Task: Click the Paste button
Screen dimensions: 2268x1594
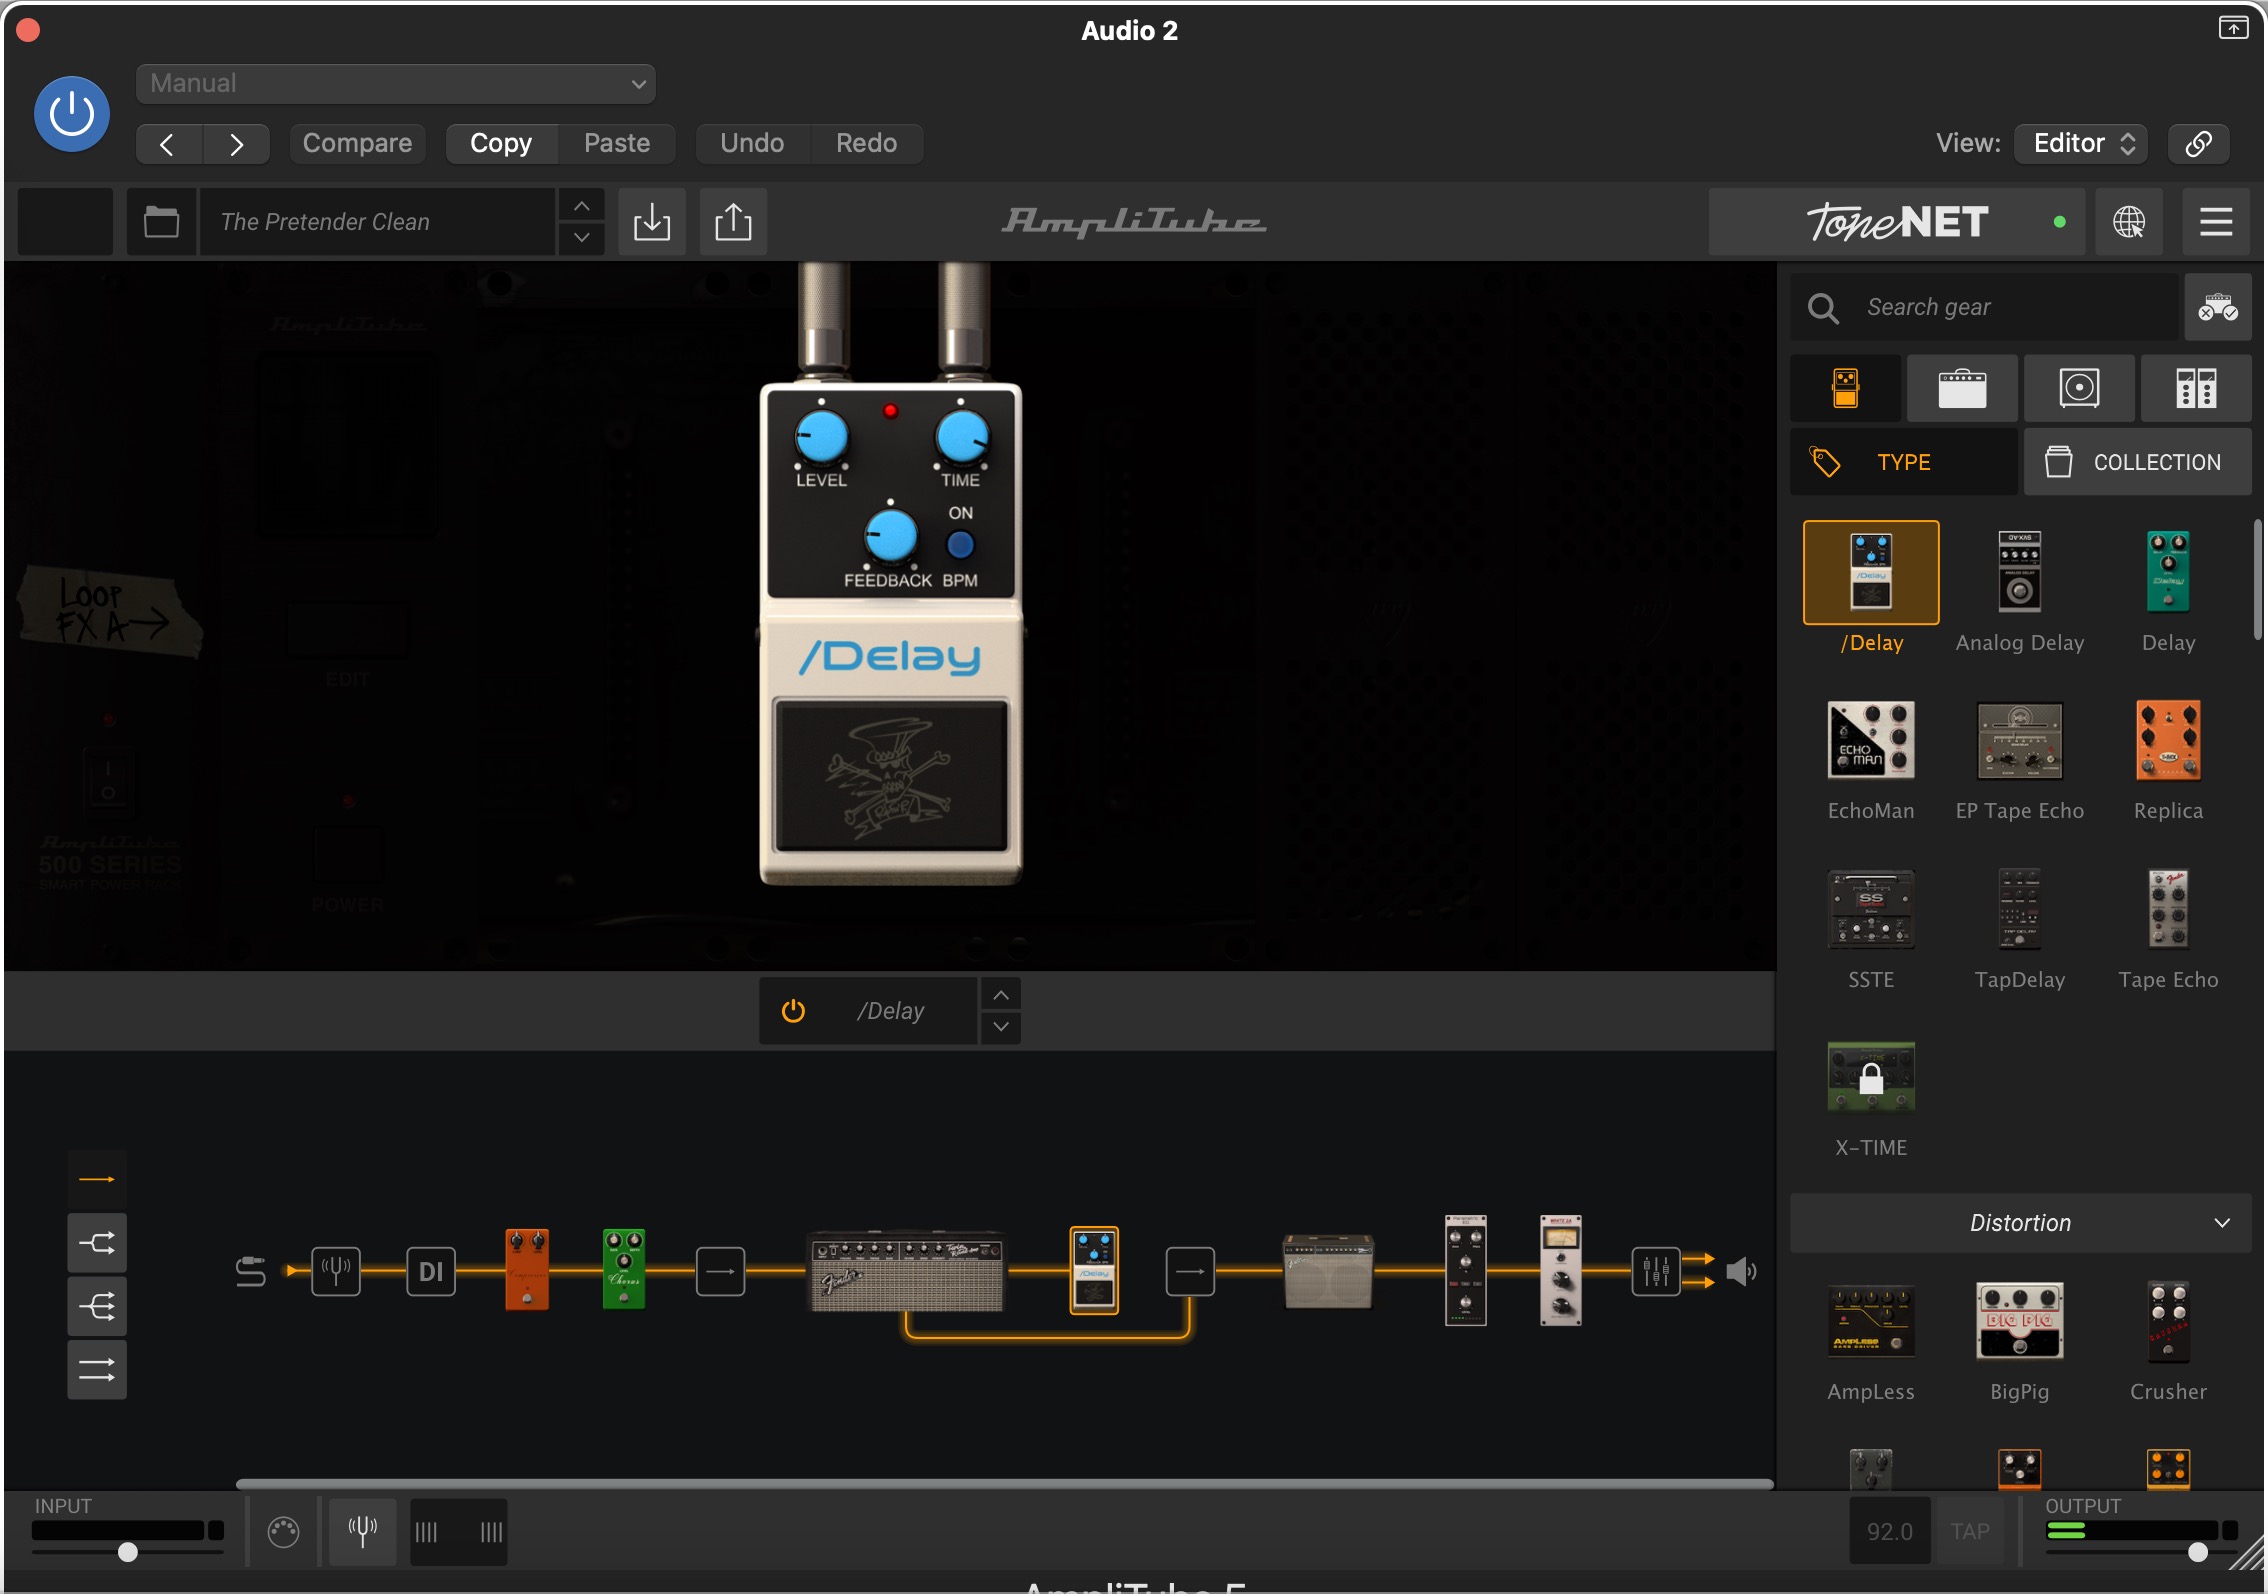Action: click(x=617, y=144)
